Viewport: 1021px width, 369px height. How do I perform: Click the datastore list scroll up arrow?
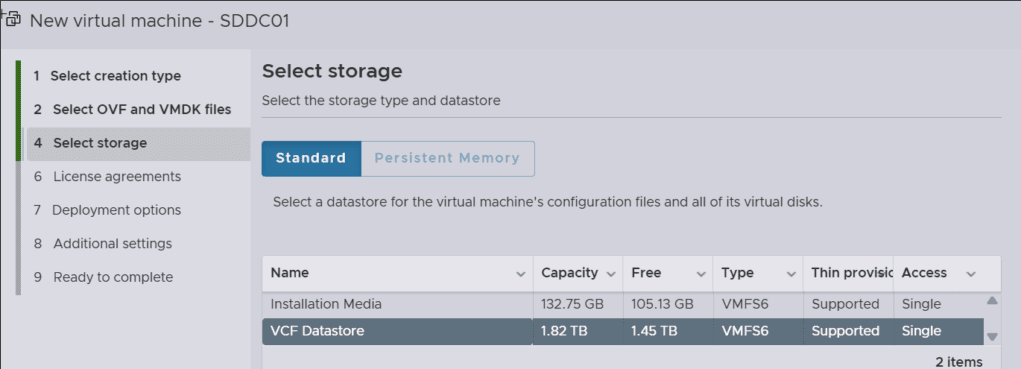point(992,301)
